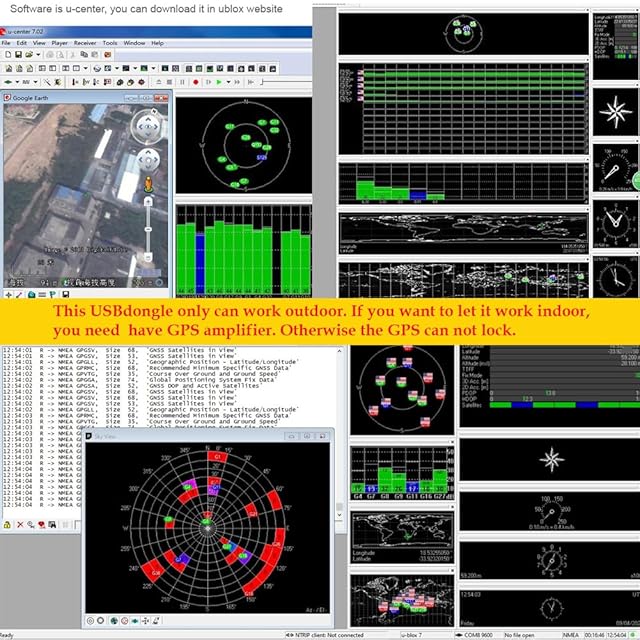Click the scrollbar down arrow in packet console
The width and height of the screenshot is (640, 640).
(340, 515)
